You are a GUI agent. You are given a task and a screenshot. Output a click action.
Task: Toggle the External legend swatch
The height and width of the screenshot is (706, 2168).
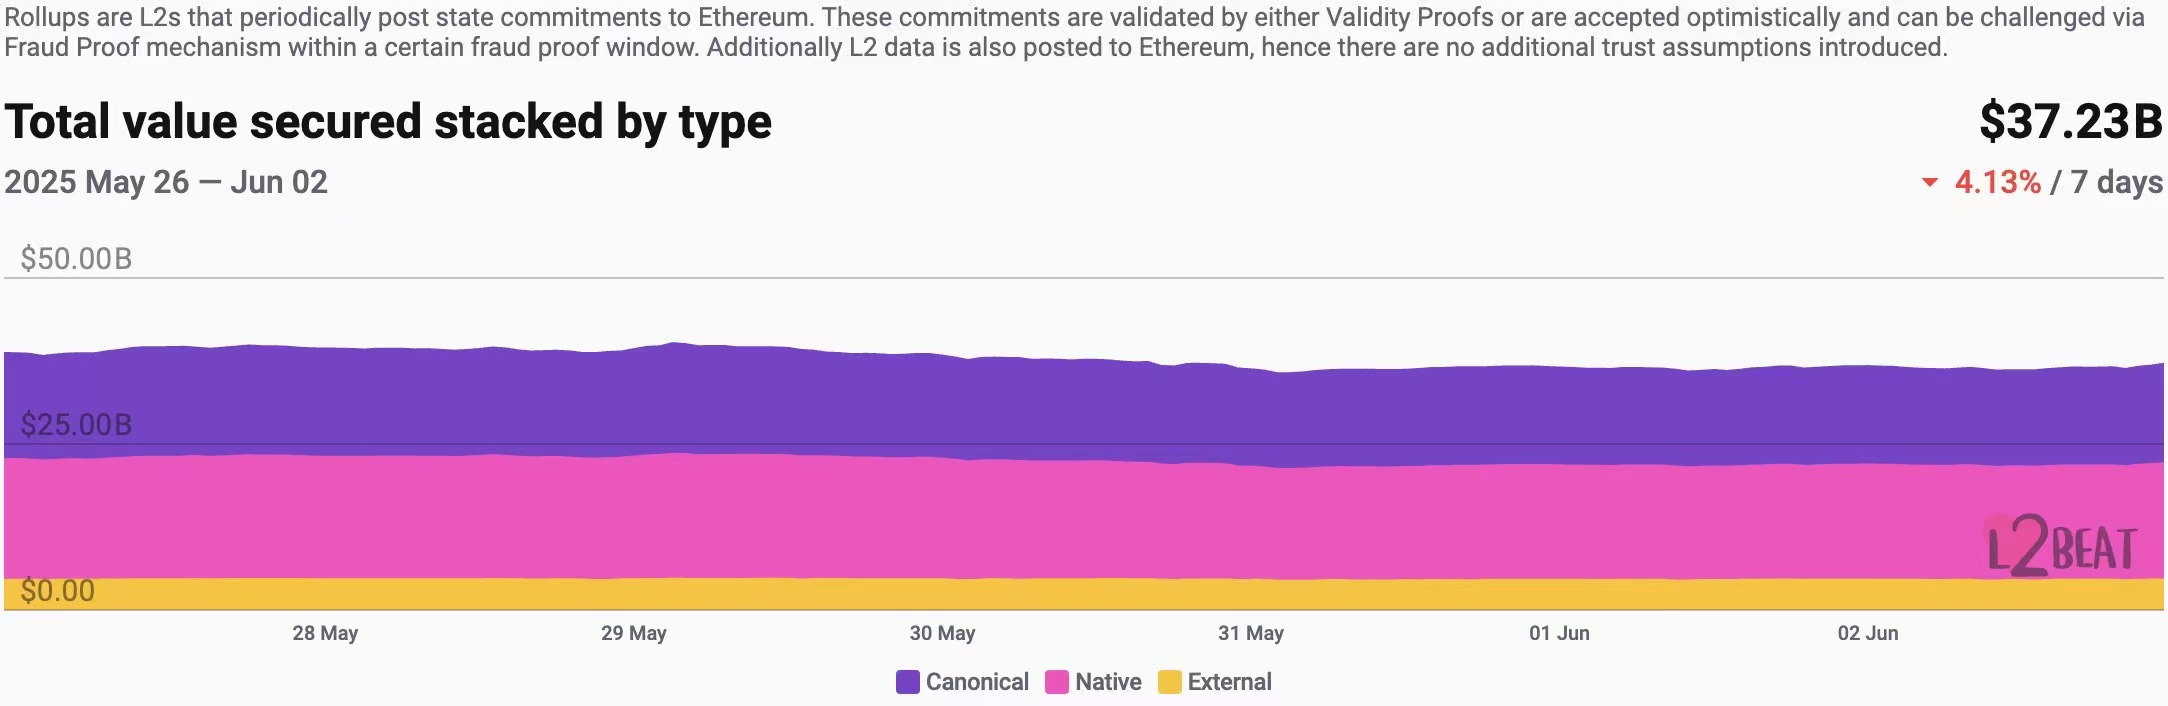[x=1169, y=682]
